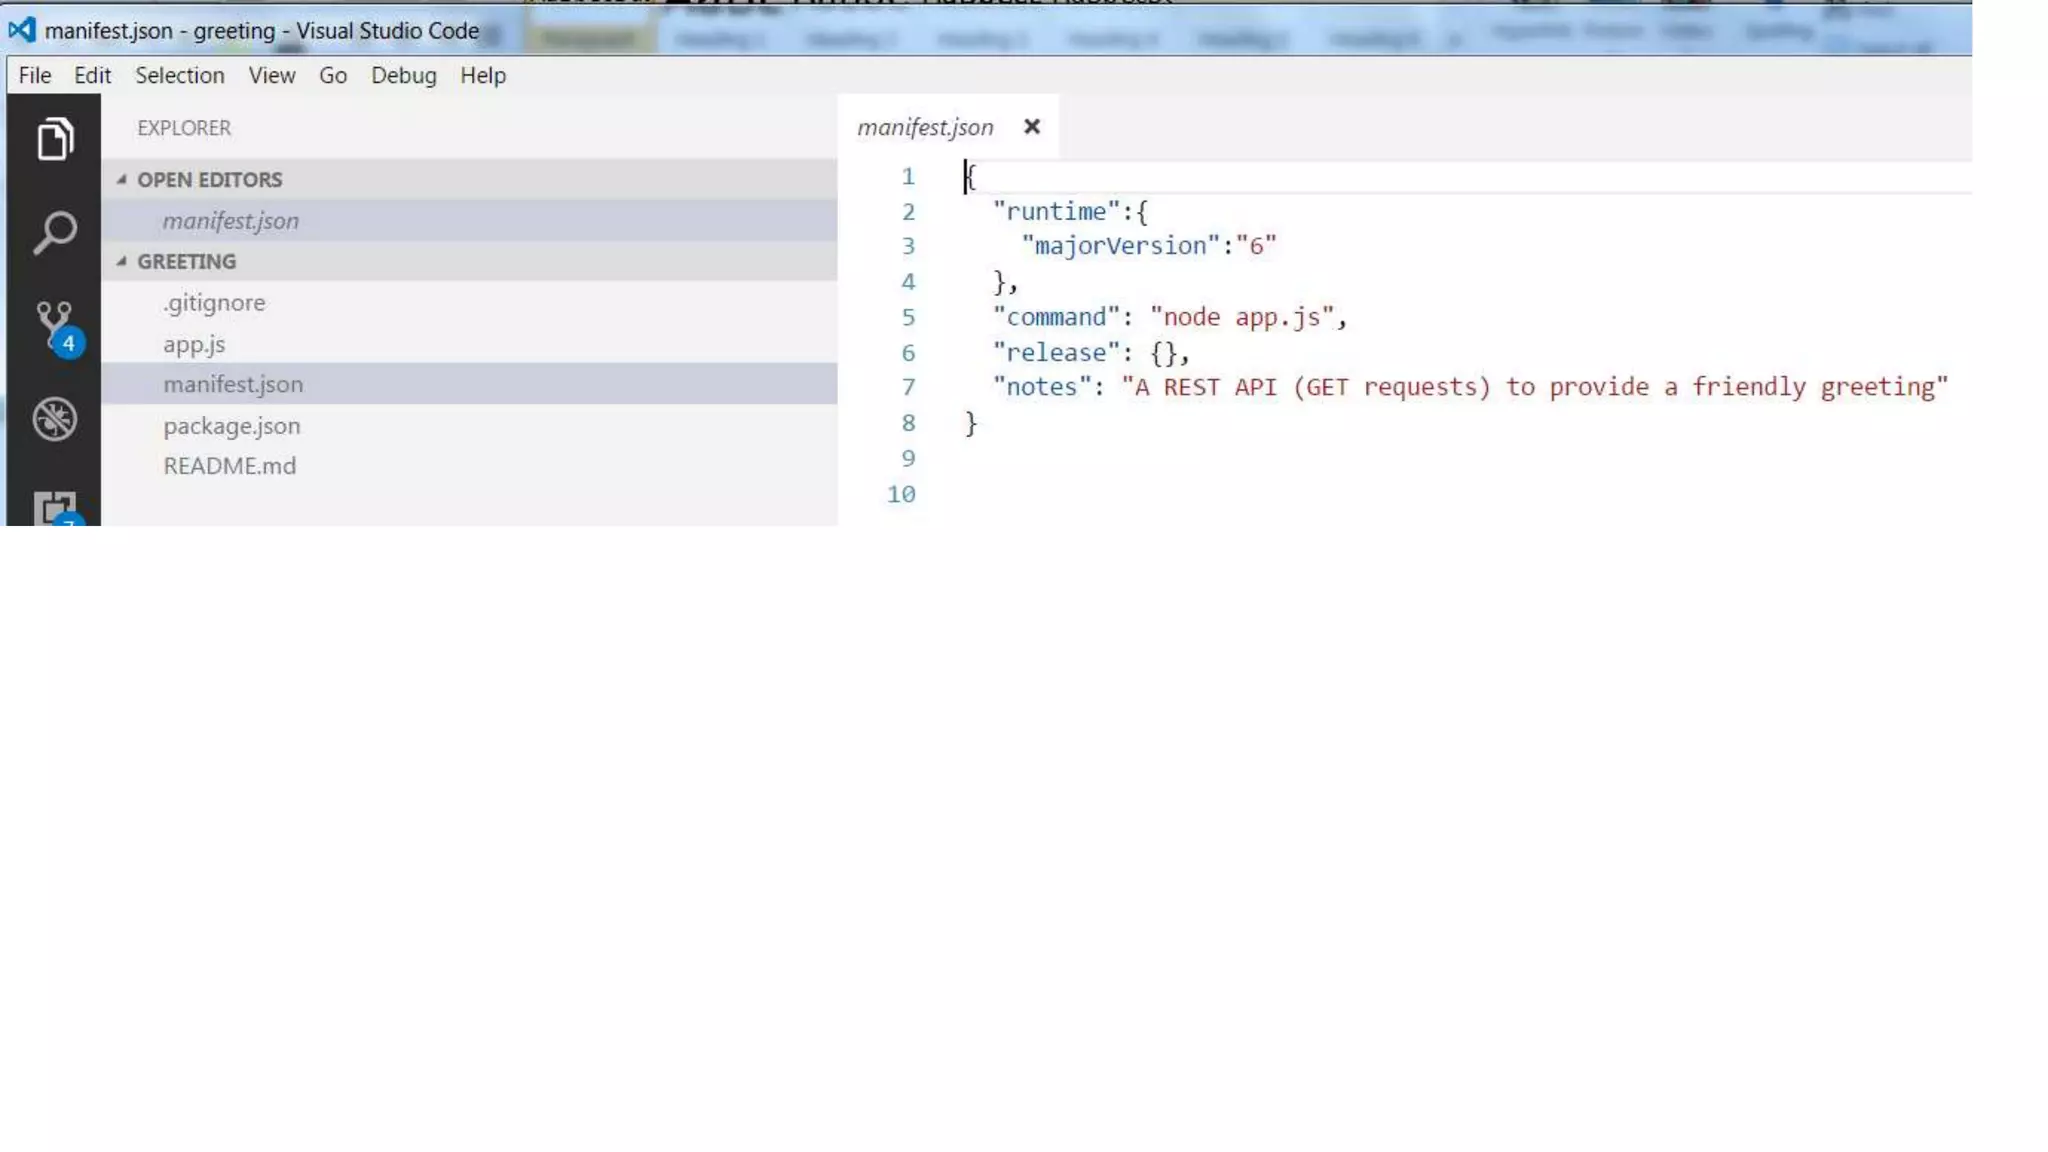
Task: Select the manifest.json editor tab
Action: coord(925,127)
